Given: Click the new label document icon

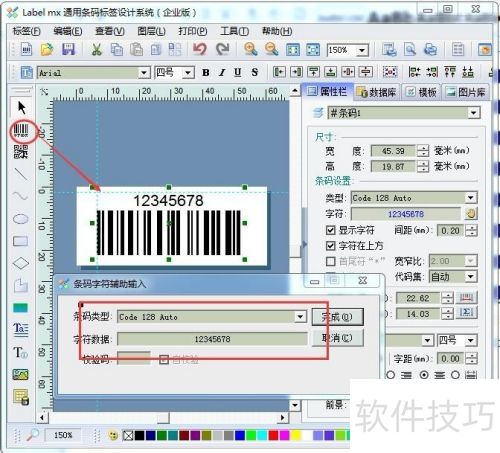Looking at the screenshot, I should coord(27,50).
